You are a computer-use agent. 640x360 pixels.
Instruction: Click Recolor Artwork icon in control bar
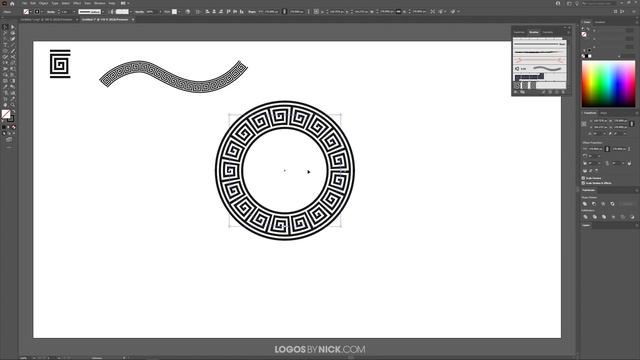[x=188, y=12]
